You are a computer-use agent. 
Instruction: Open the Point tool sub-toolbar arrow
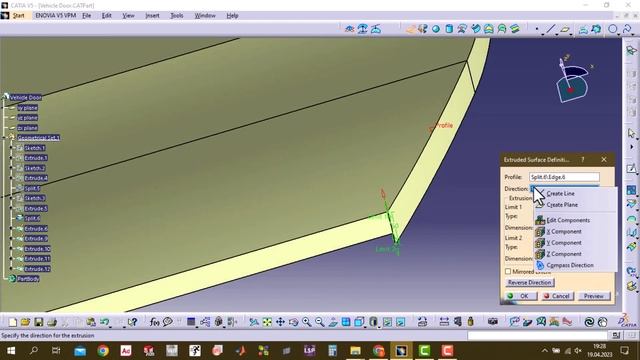coord(542,34)
